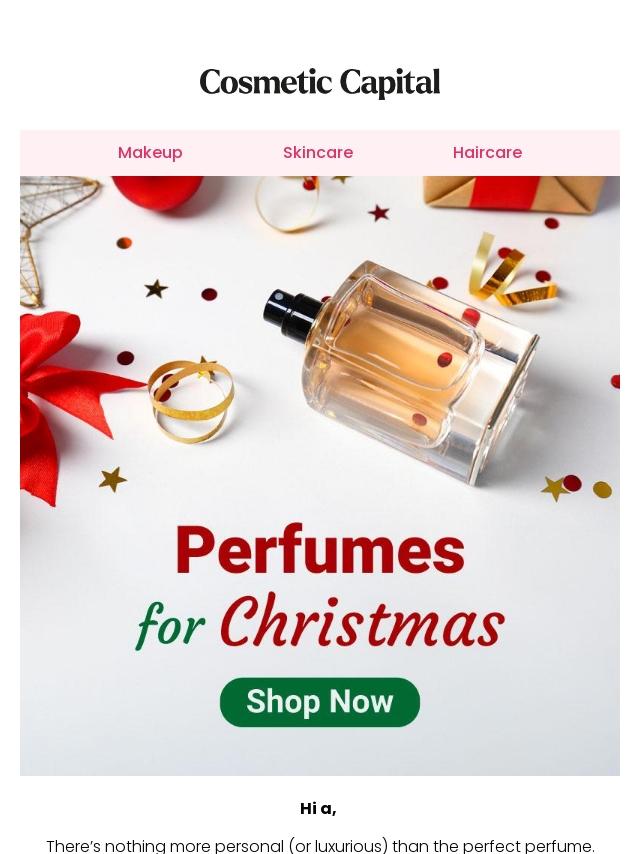Screen dimensions: 640x854
Task: Click the red bauble ornament
Action: pos(157,192)
